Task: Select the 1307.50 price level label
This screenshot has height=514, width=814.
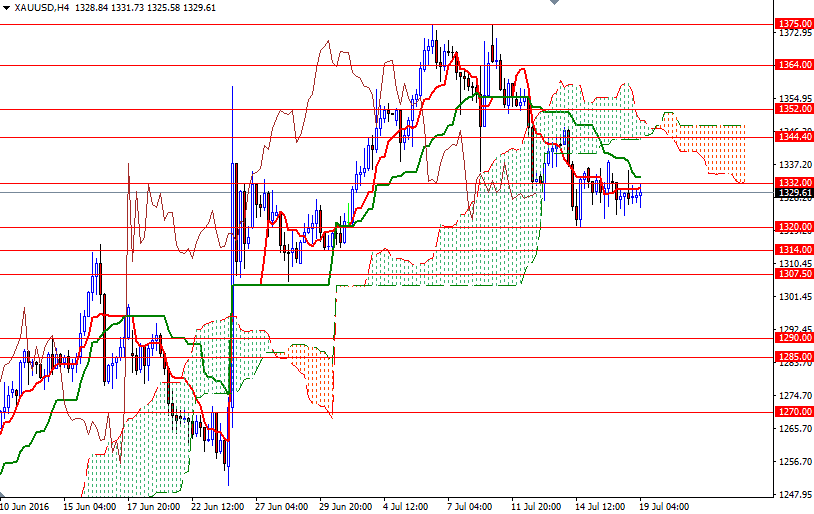Action: point(794,273)
